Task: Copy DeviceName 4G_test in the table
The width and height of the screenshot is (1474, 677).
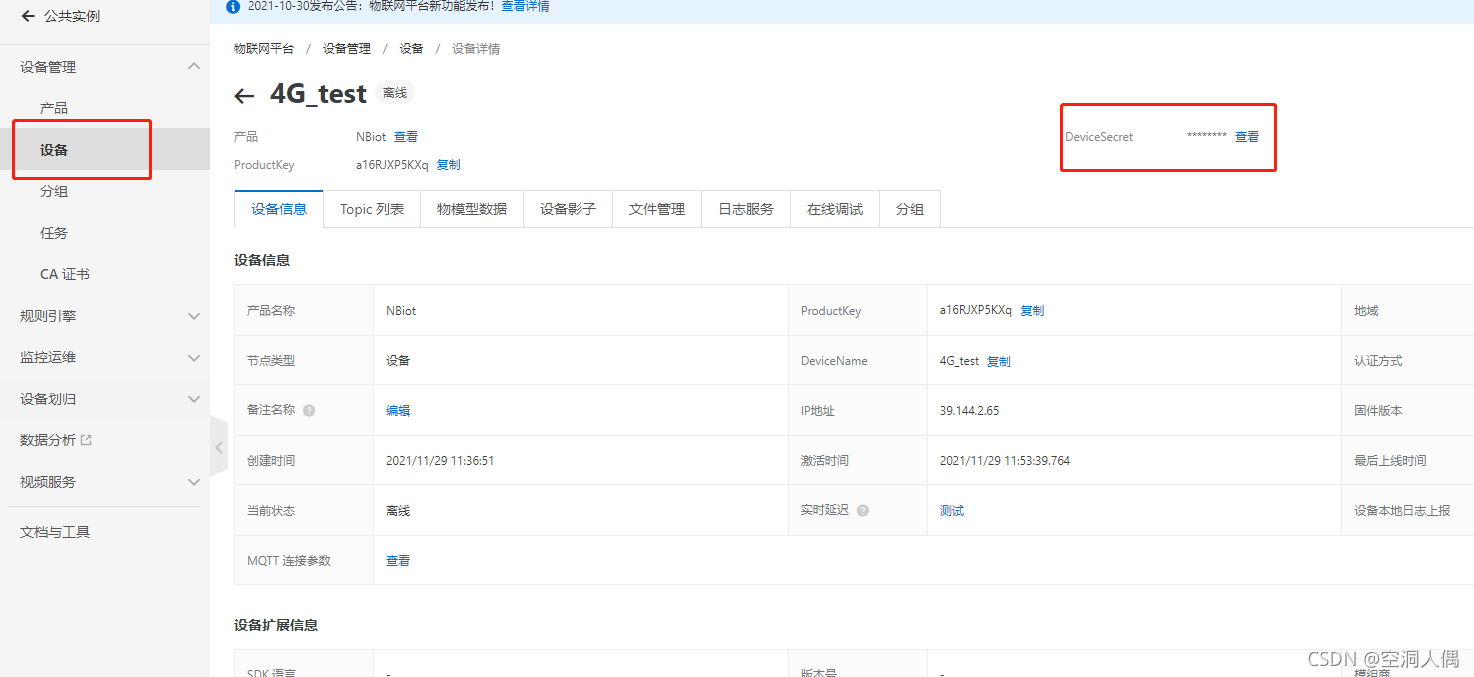Action: pos(999,361)
